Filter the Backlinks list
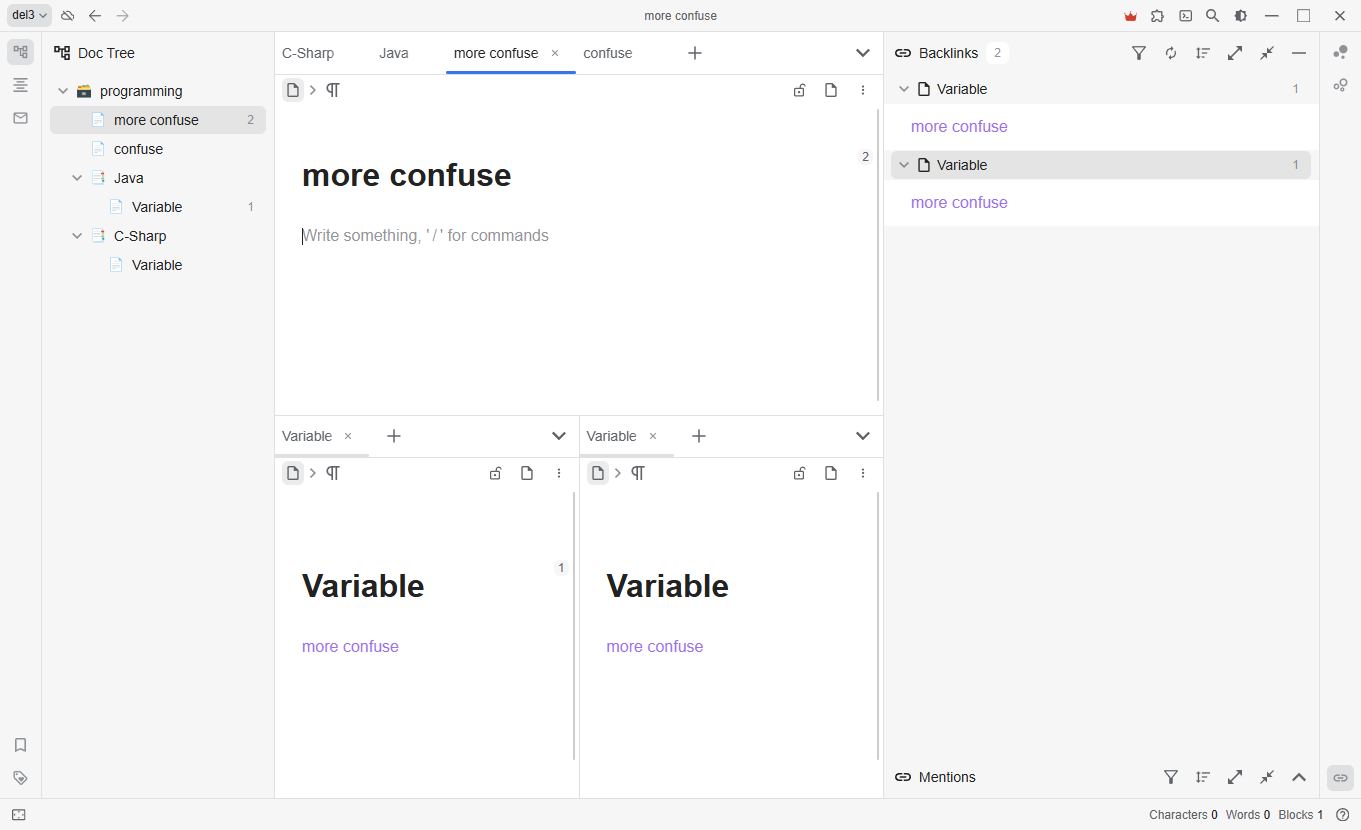This screenshot has height=830, width=1361. 1138,53
